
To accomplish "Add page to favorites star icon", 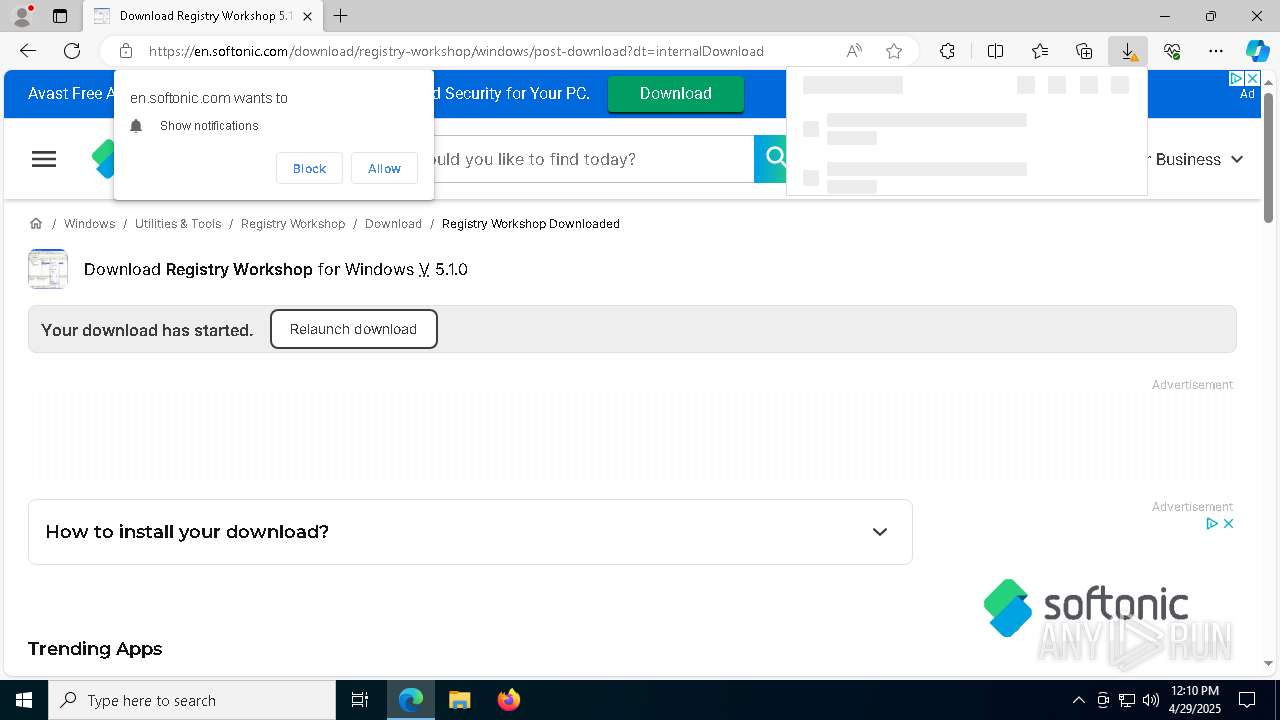I will (894, 51).
